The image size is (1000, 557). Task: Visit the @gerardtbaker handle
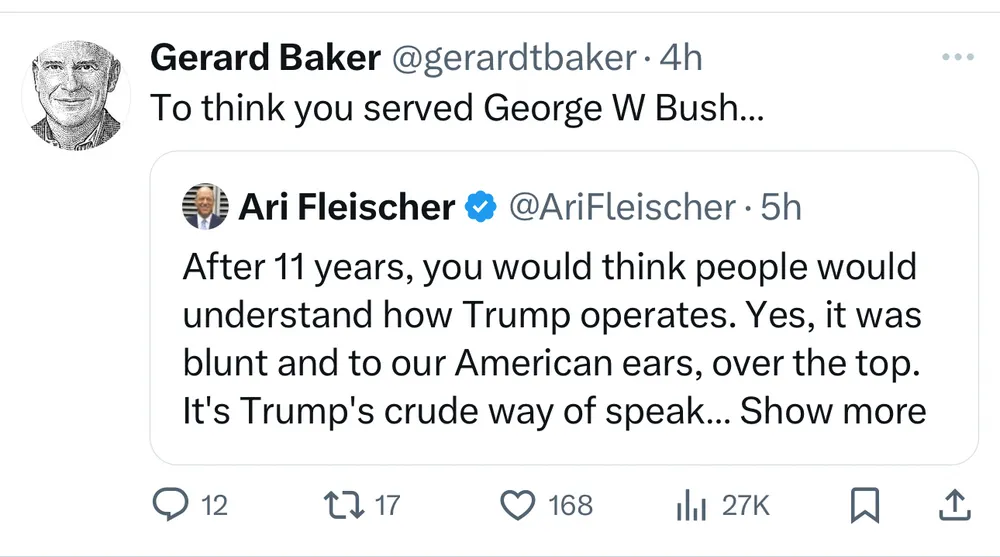click(x=511, y=58)
